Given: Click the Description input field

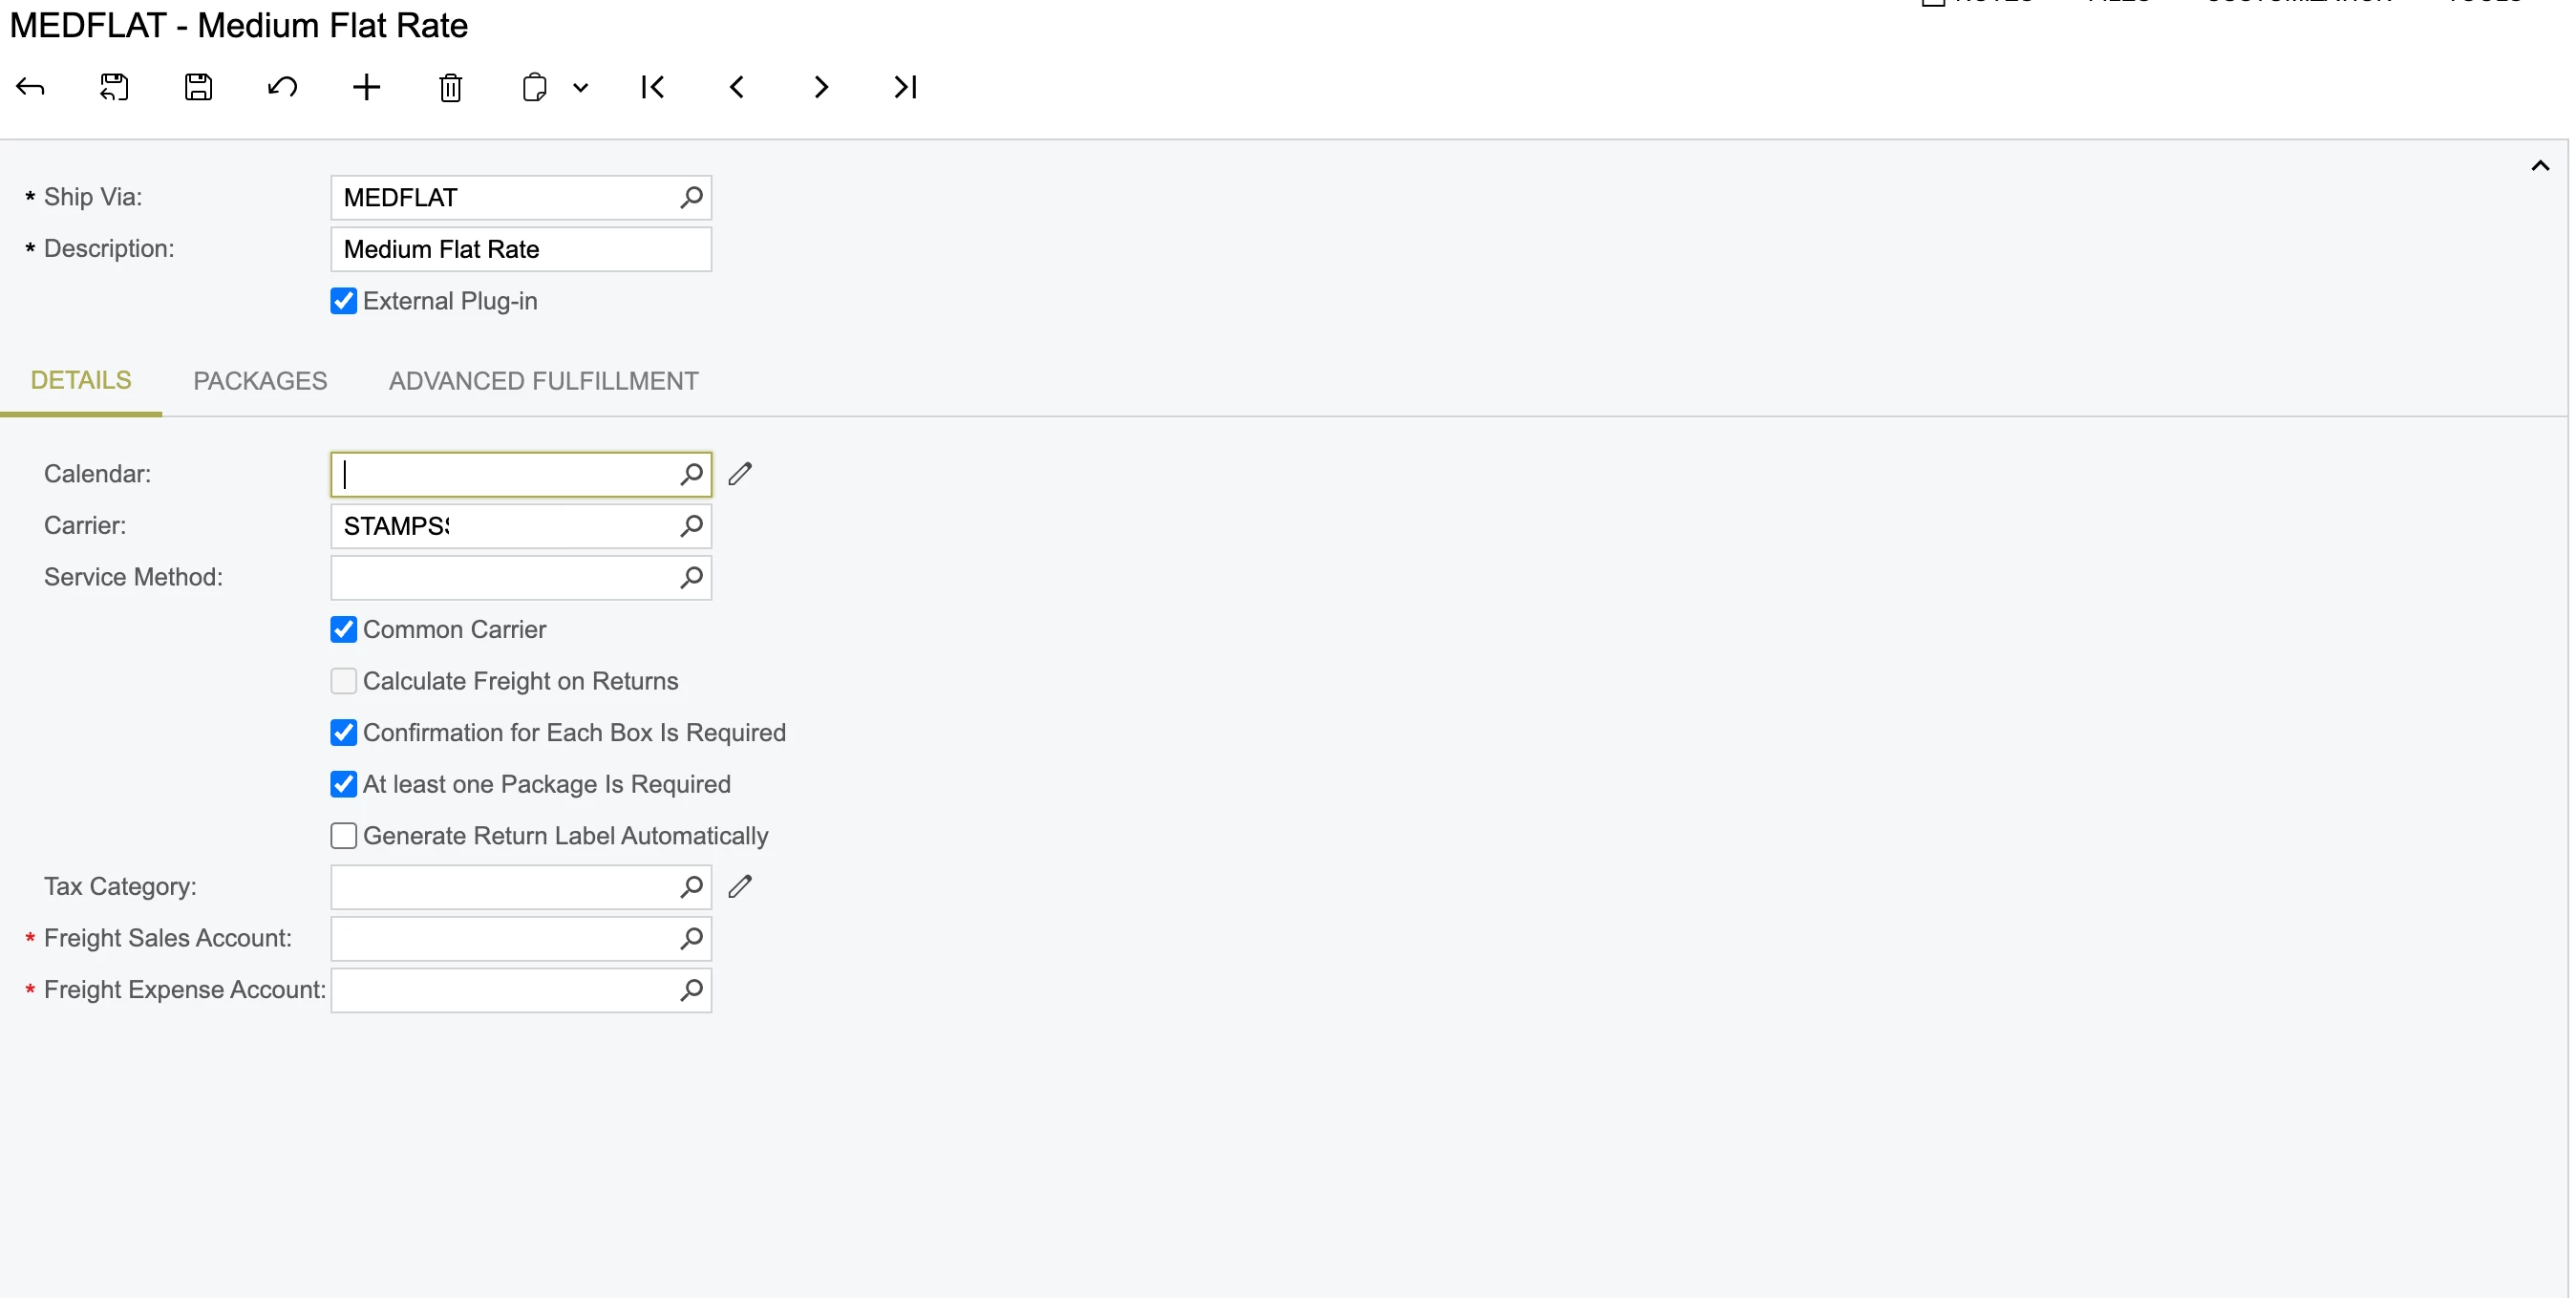Looking at the screenshot, I should [x=520, y=249].
